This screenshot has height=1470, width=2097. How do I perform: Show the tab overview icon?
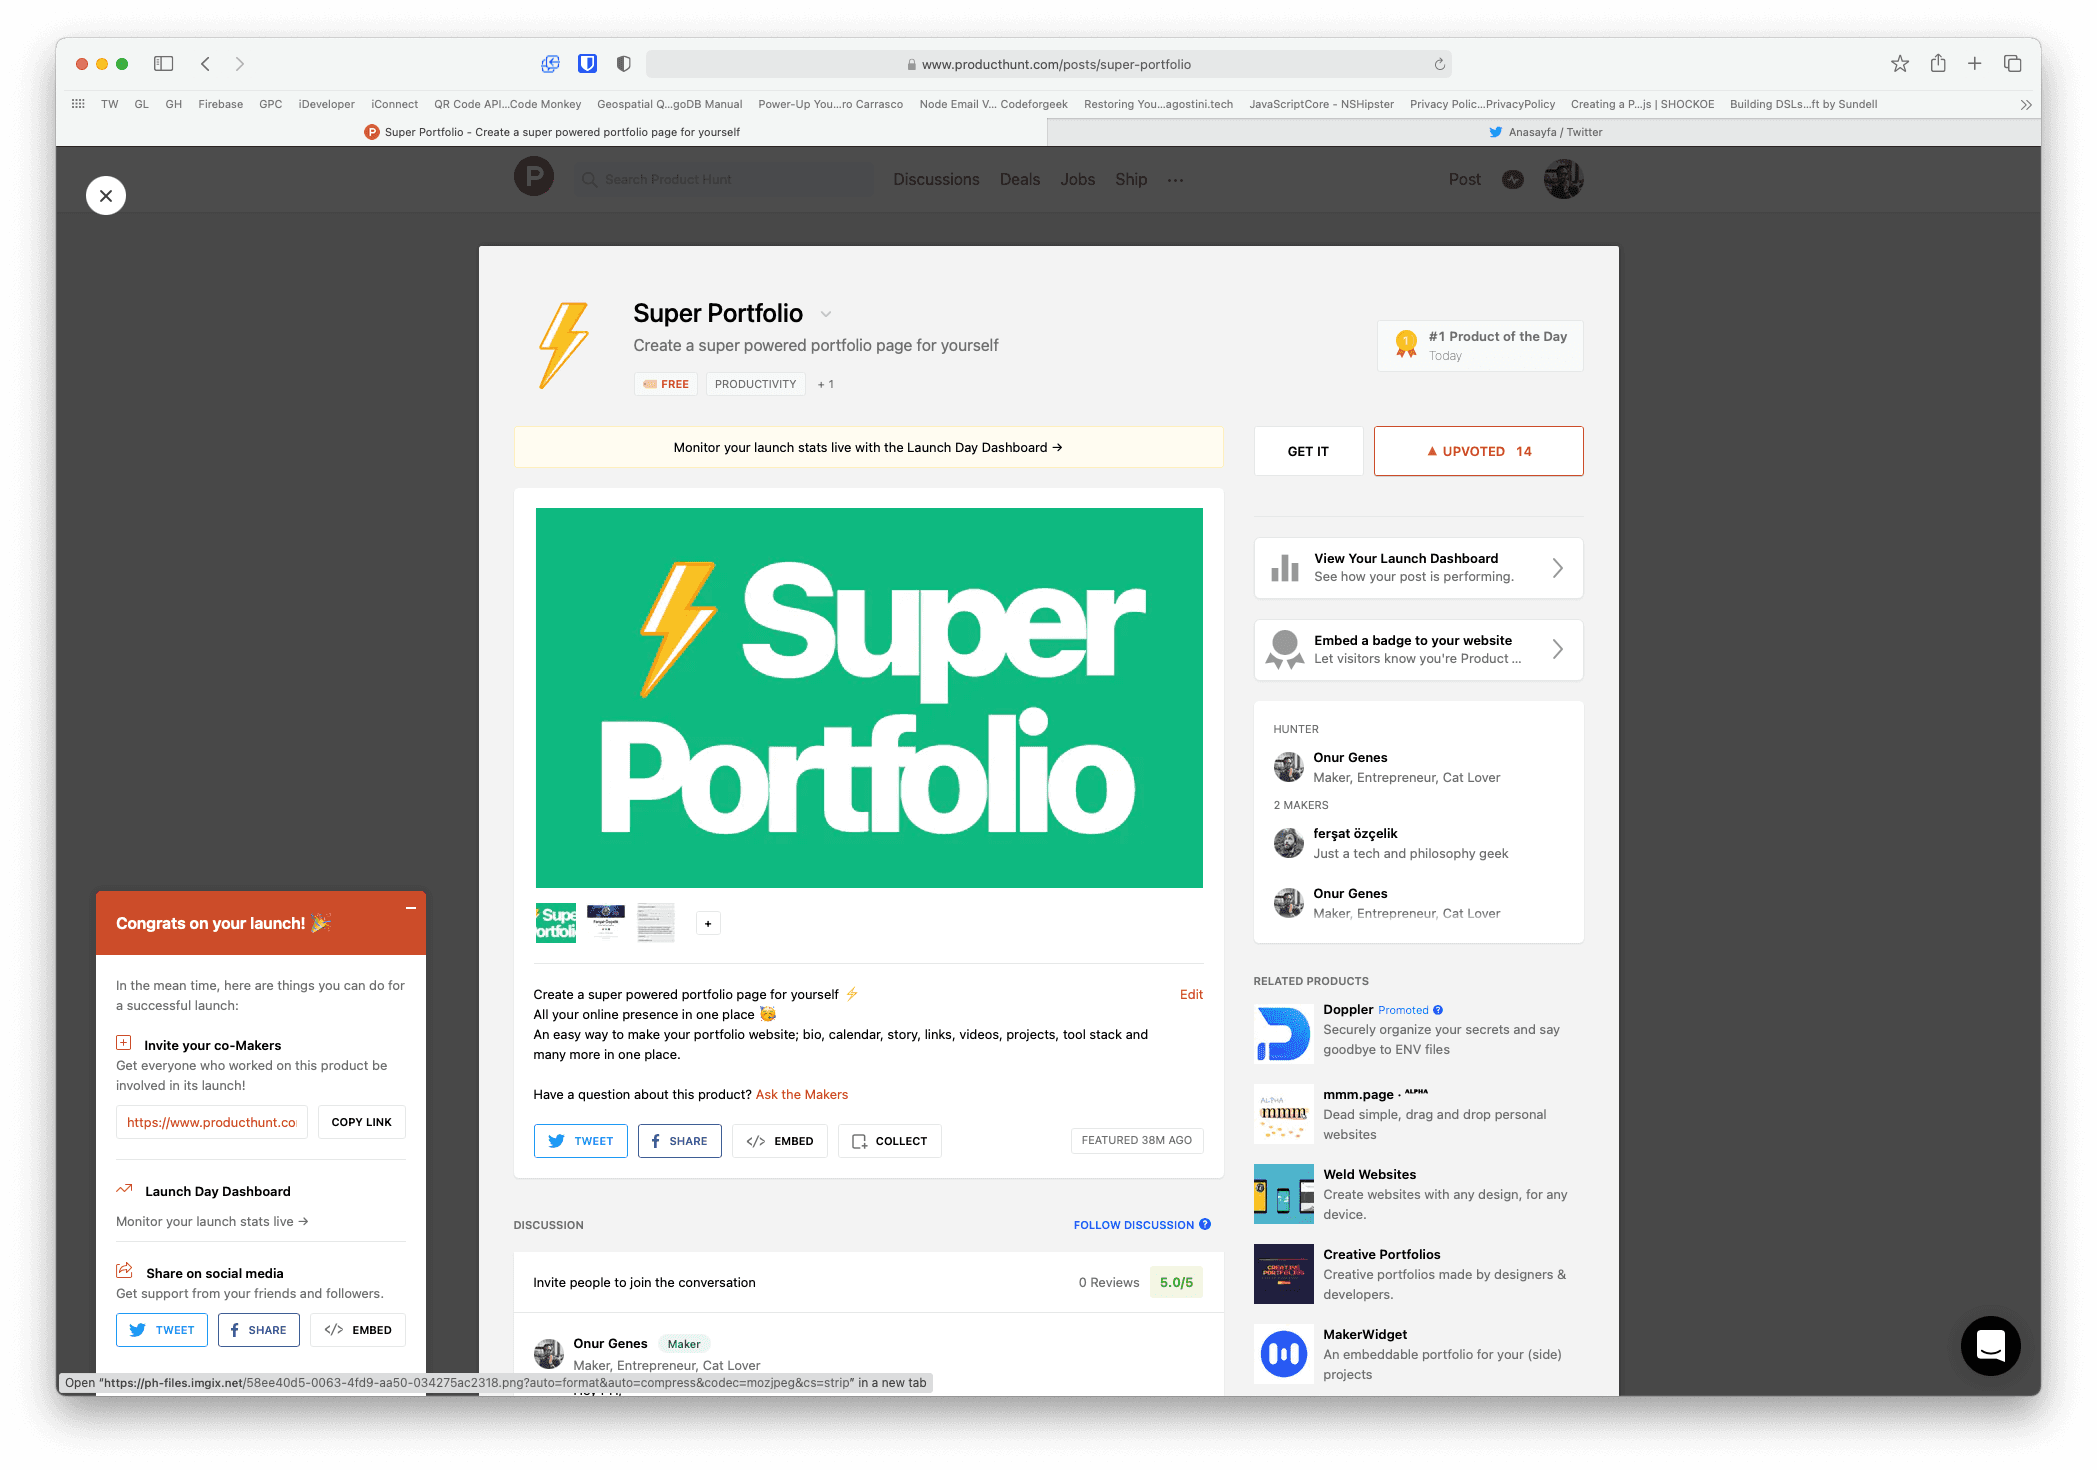click(x=2013, y=64)
